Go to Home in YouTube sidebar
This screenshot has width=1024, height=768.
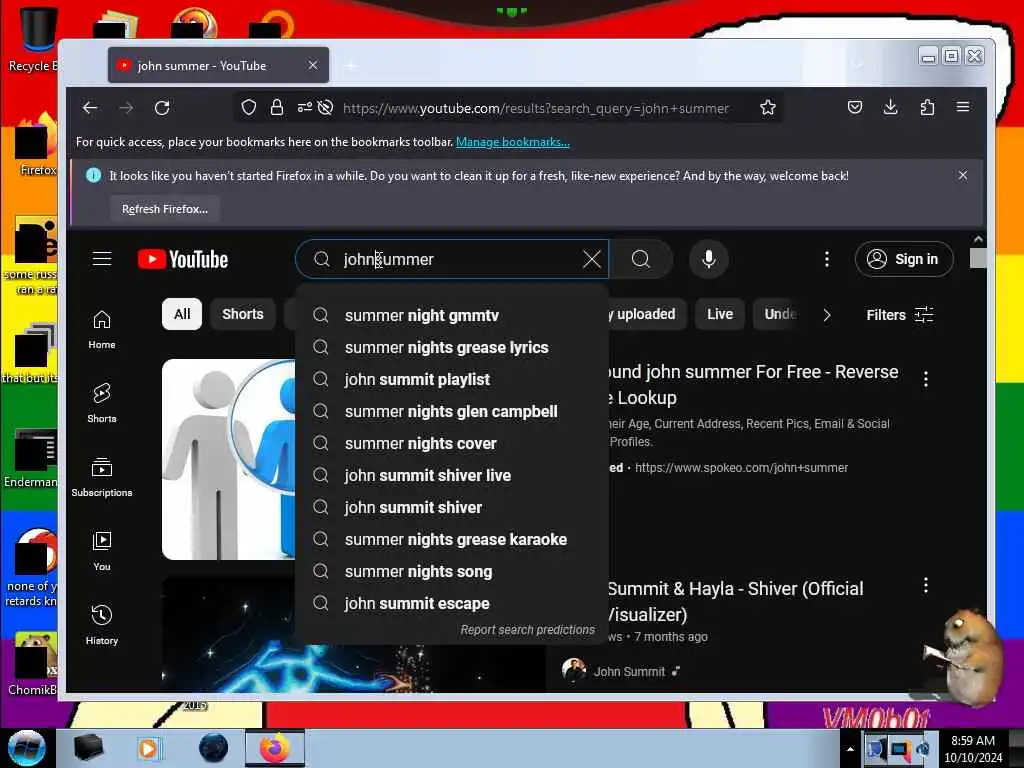(x=102, y=330)
